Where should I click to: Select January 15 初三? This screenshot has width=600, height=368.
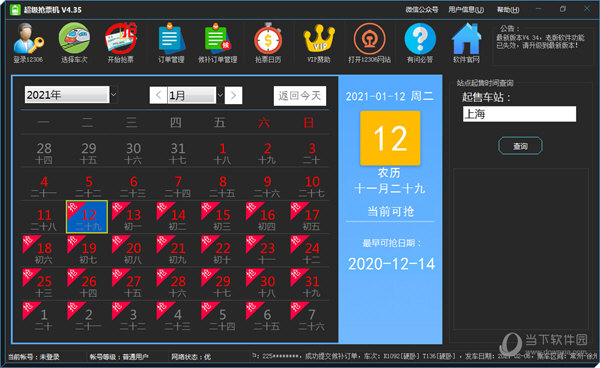pos(222,217)
